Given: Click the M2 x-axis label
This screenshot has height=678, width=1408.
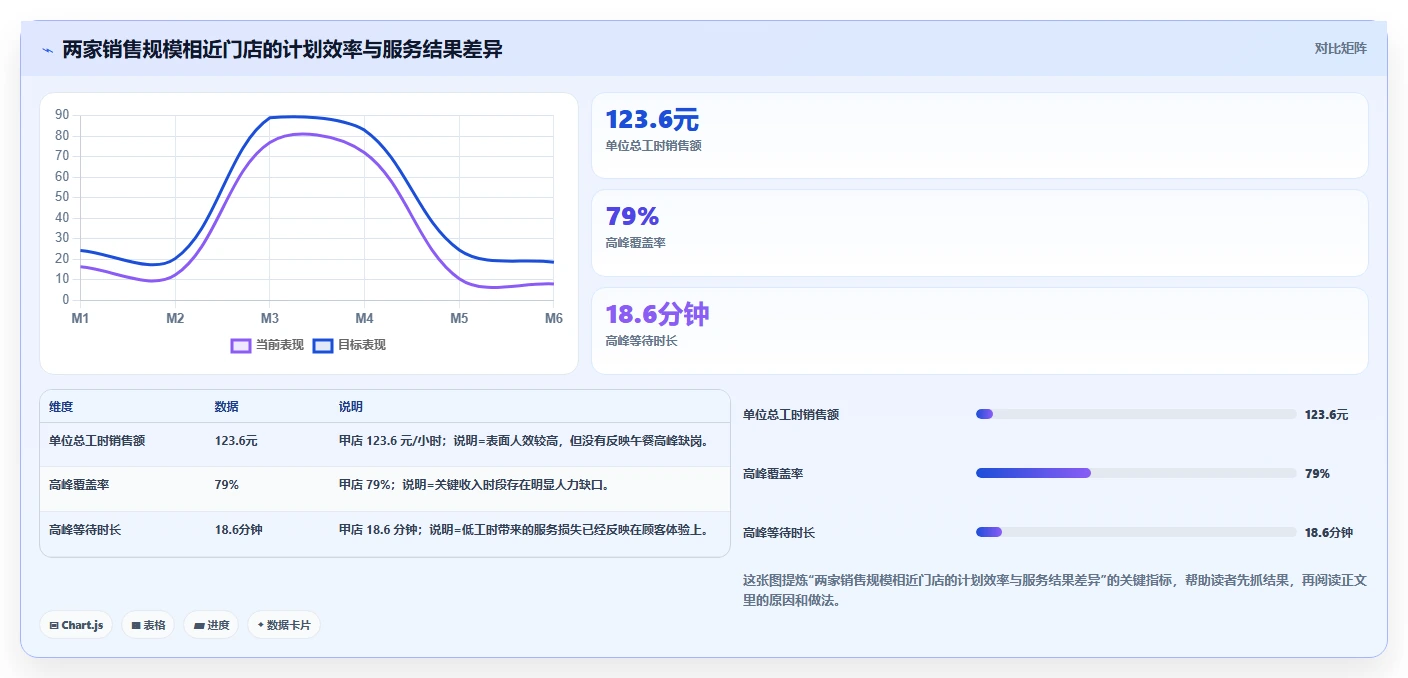Looking at the screenshot, I should point(175,318).
